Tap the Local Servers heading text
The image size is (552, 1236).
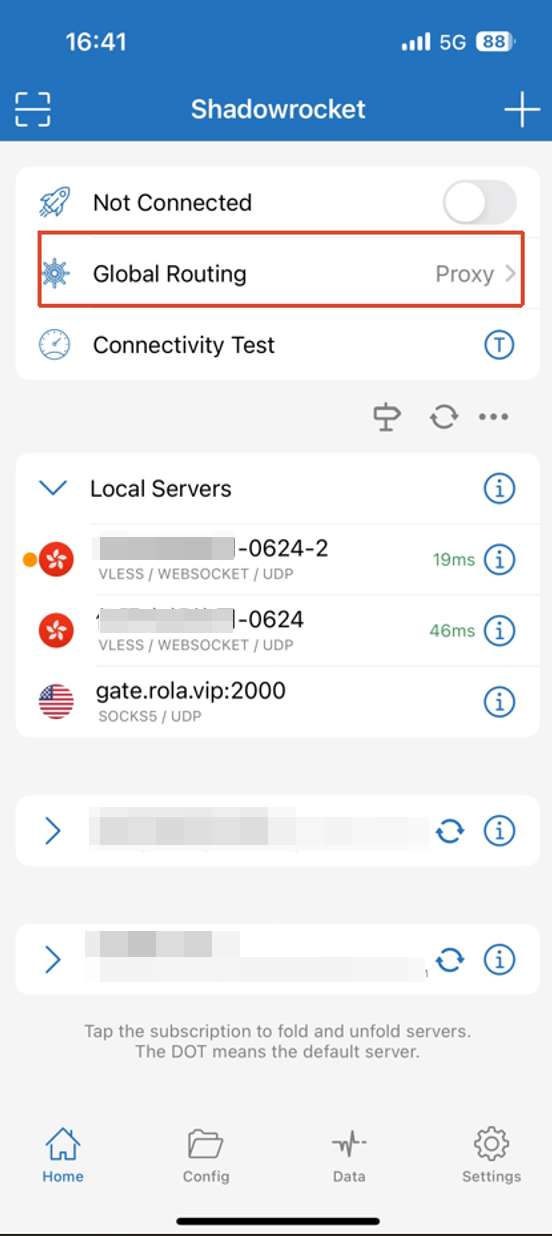pos(161,489)
